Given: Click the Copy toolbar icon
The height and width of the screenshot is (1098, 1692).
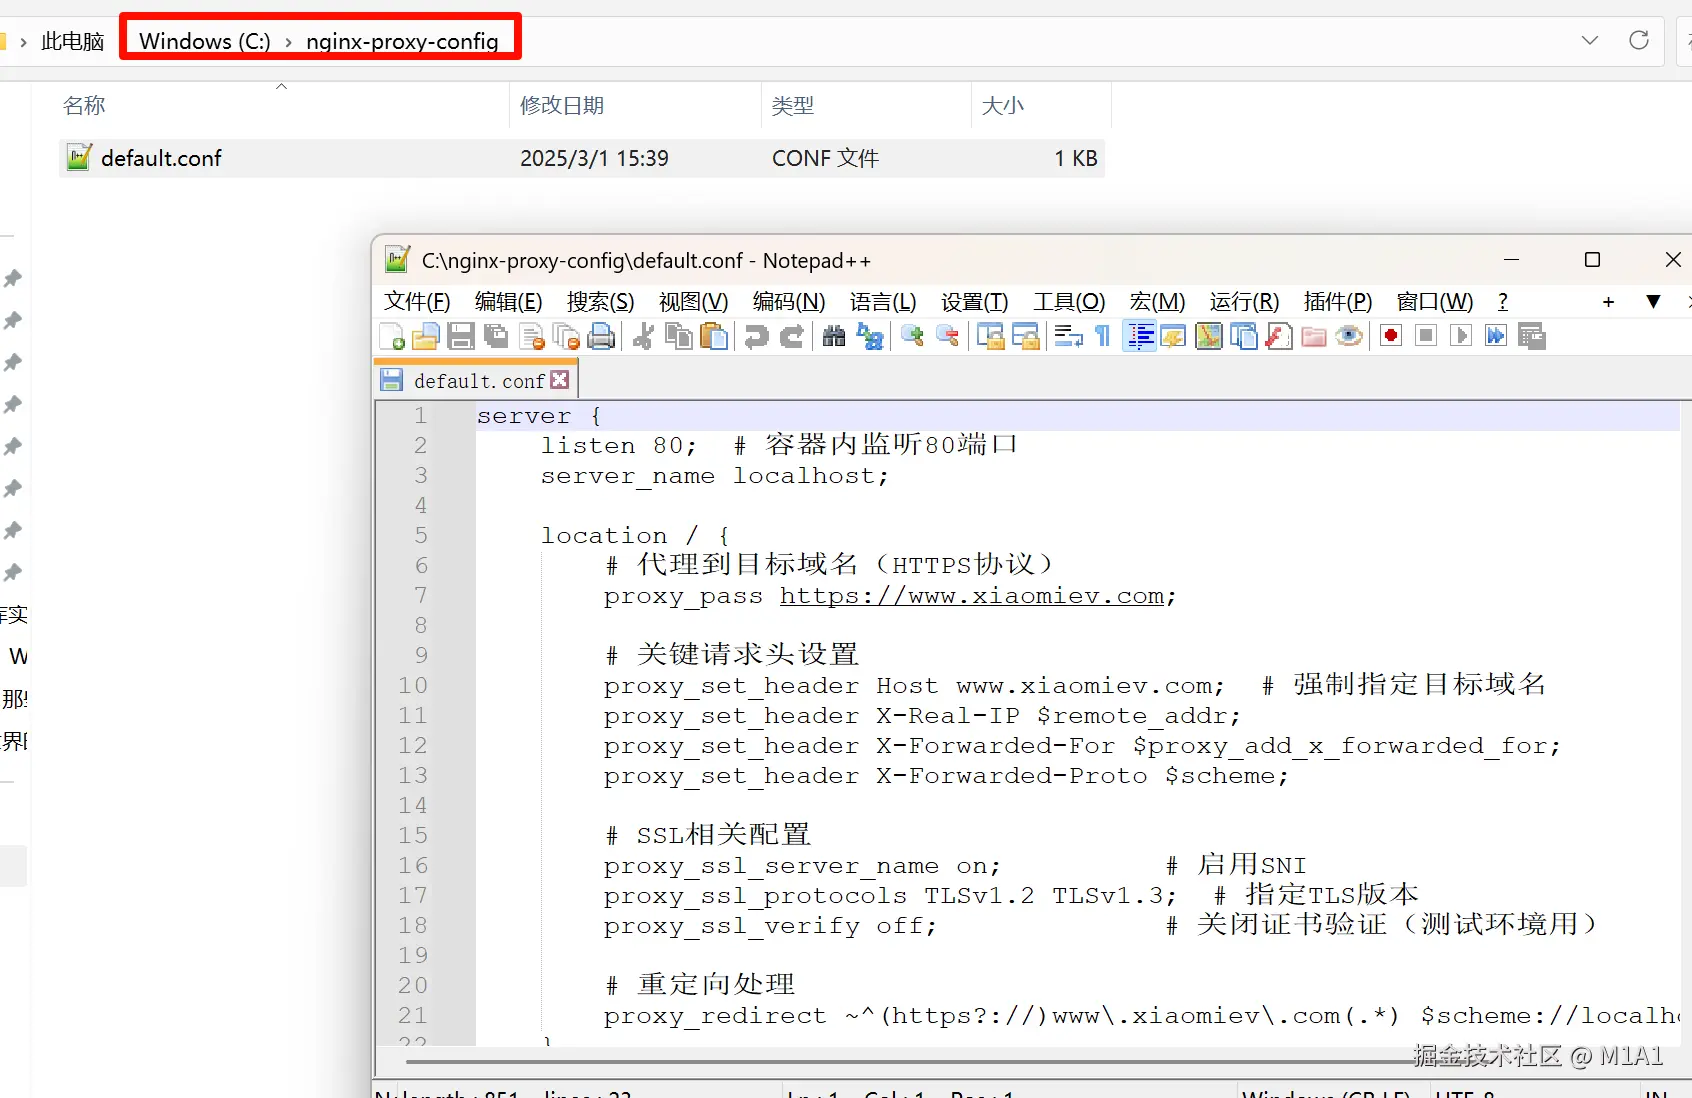Looking at the screenshot, I should pos(679,337).
